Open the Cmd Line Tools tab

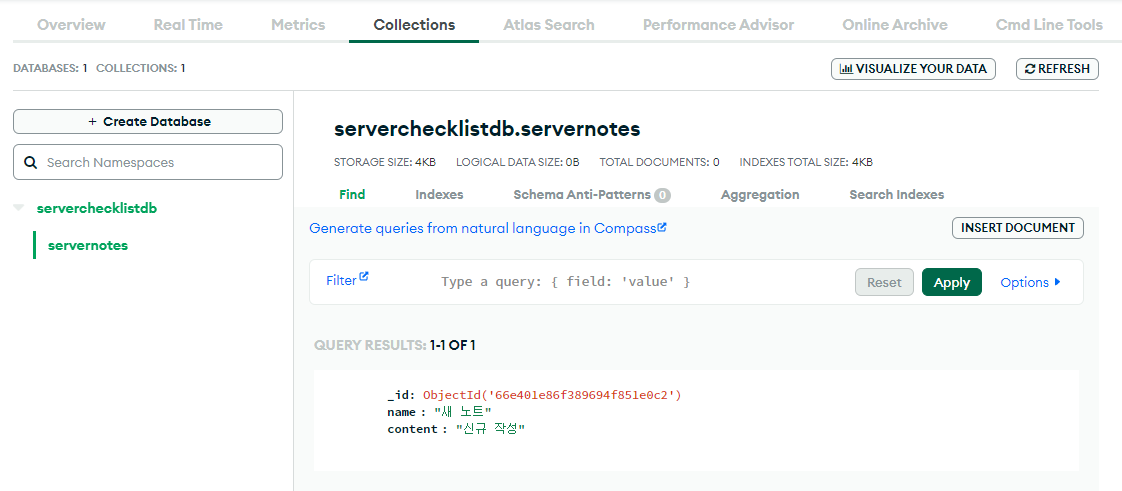click(1049, 24)
